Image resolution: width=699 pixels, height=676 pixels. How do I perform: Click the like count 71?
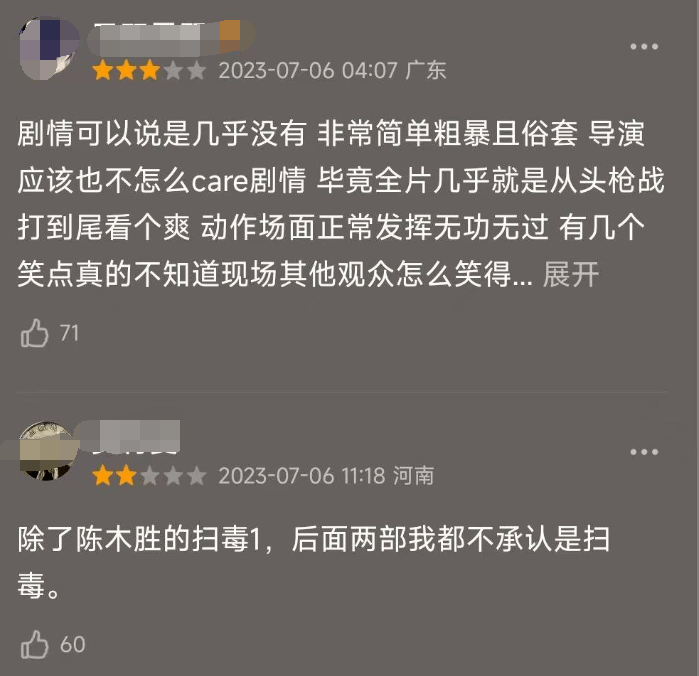(69, 334)
